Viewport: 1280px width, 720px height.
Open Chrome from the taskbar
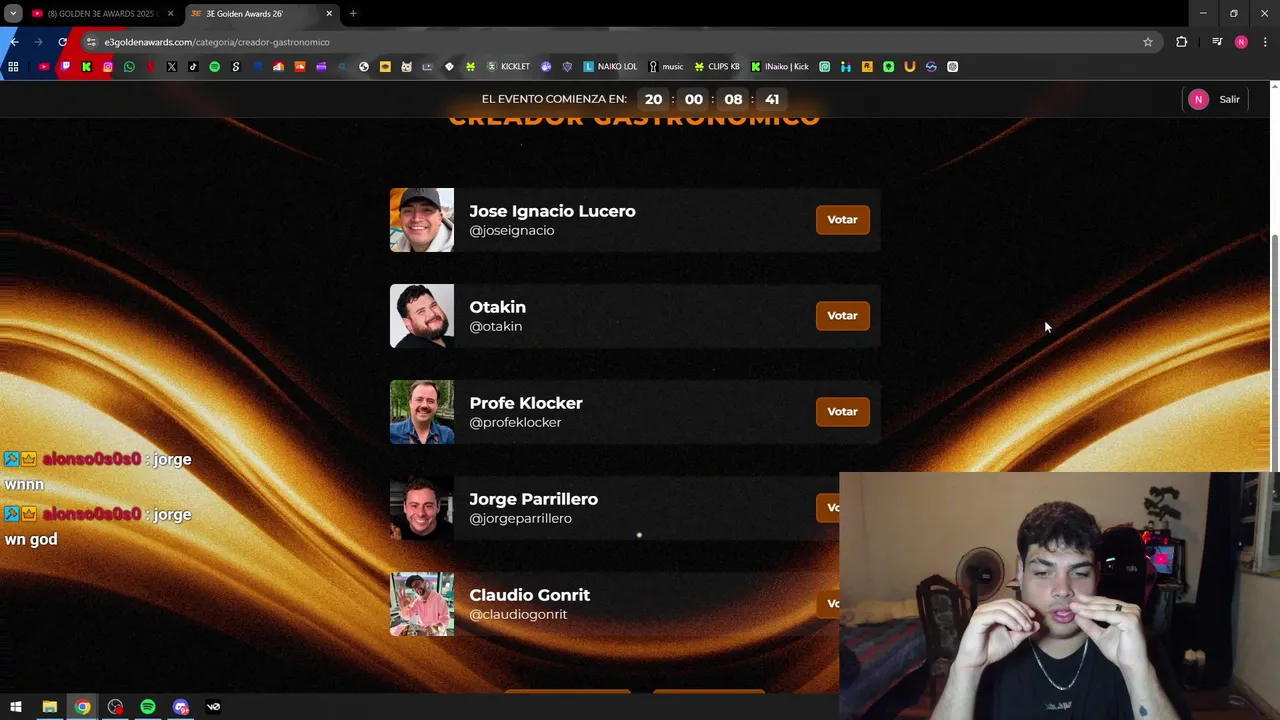tap(82, 707)
